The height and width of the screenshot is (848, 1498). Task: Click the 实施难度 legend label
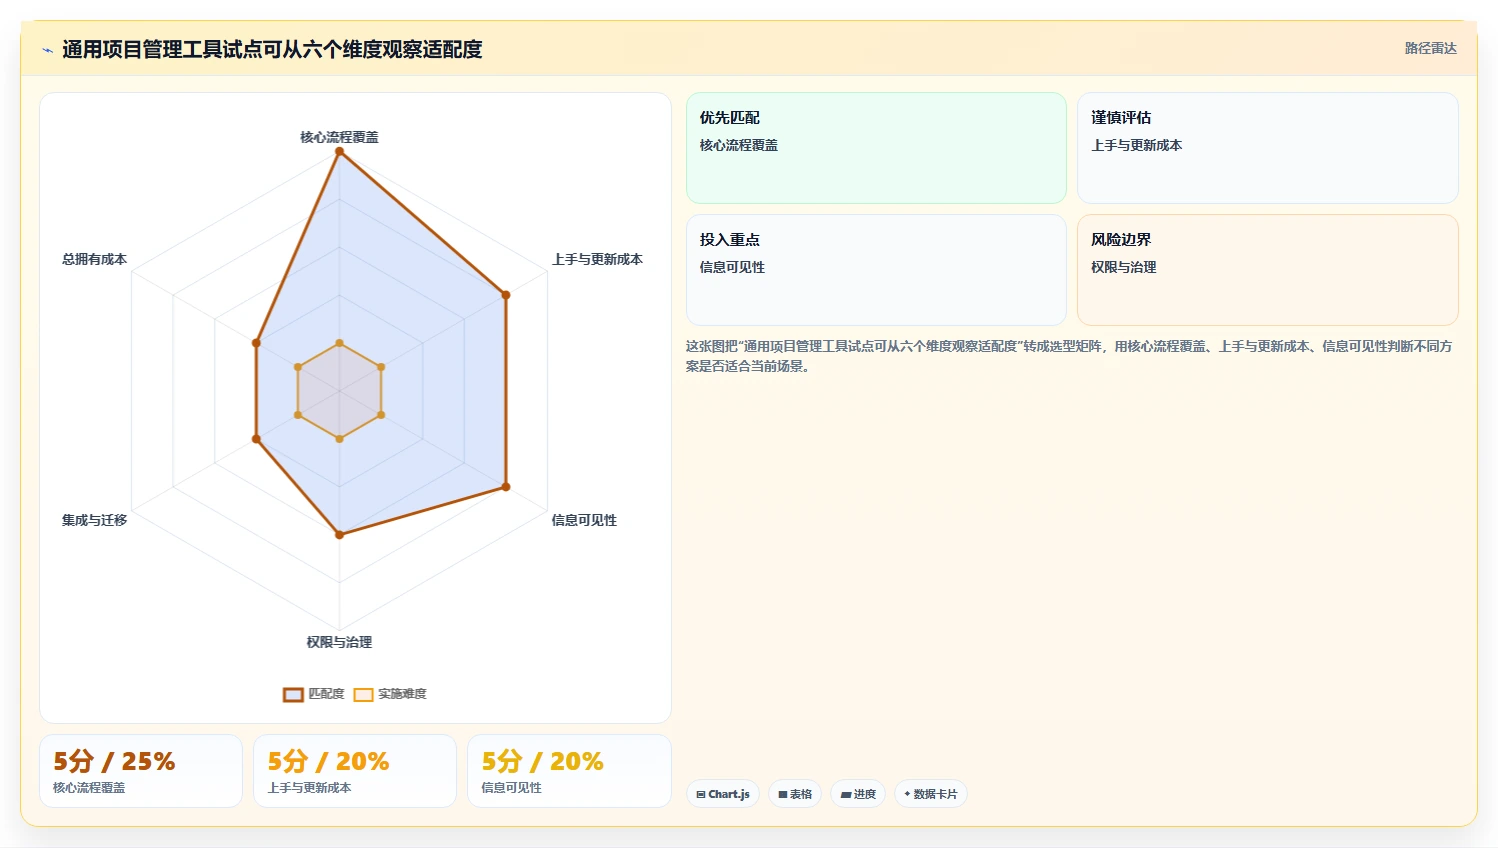point(402,694)
